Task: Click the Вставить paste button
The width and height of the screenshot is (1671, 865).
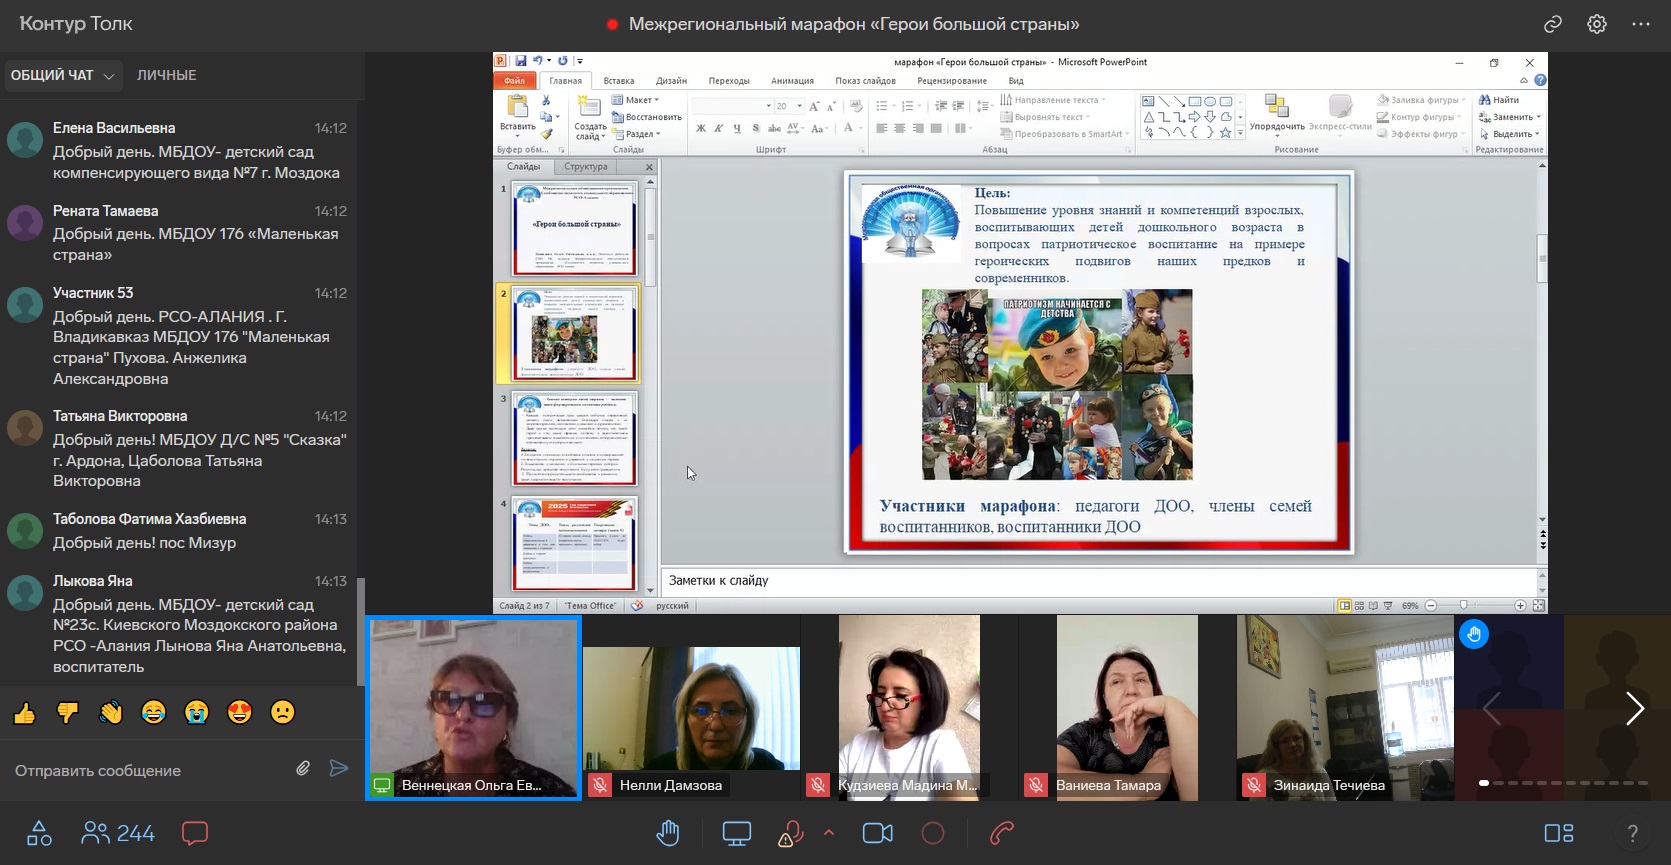Action: [x=518, y=114]
